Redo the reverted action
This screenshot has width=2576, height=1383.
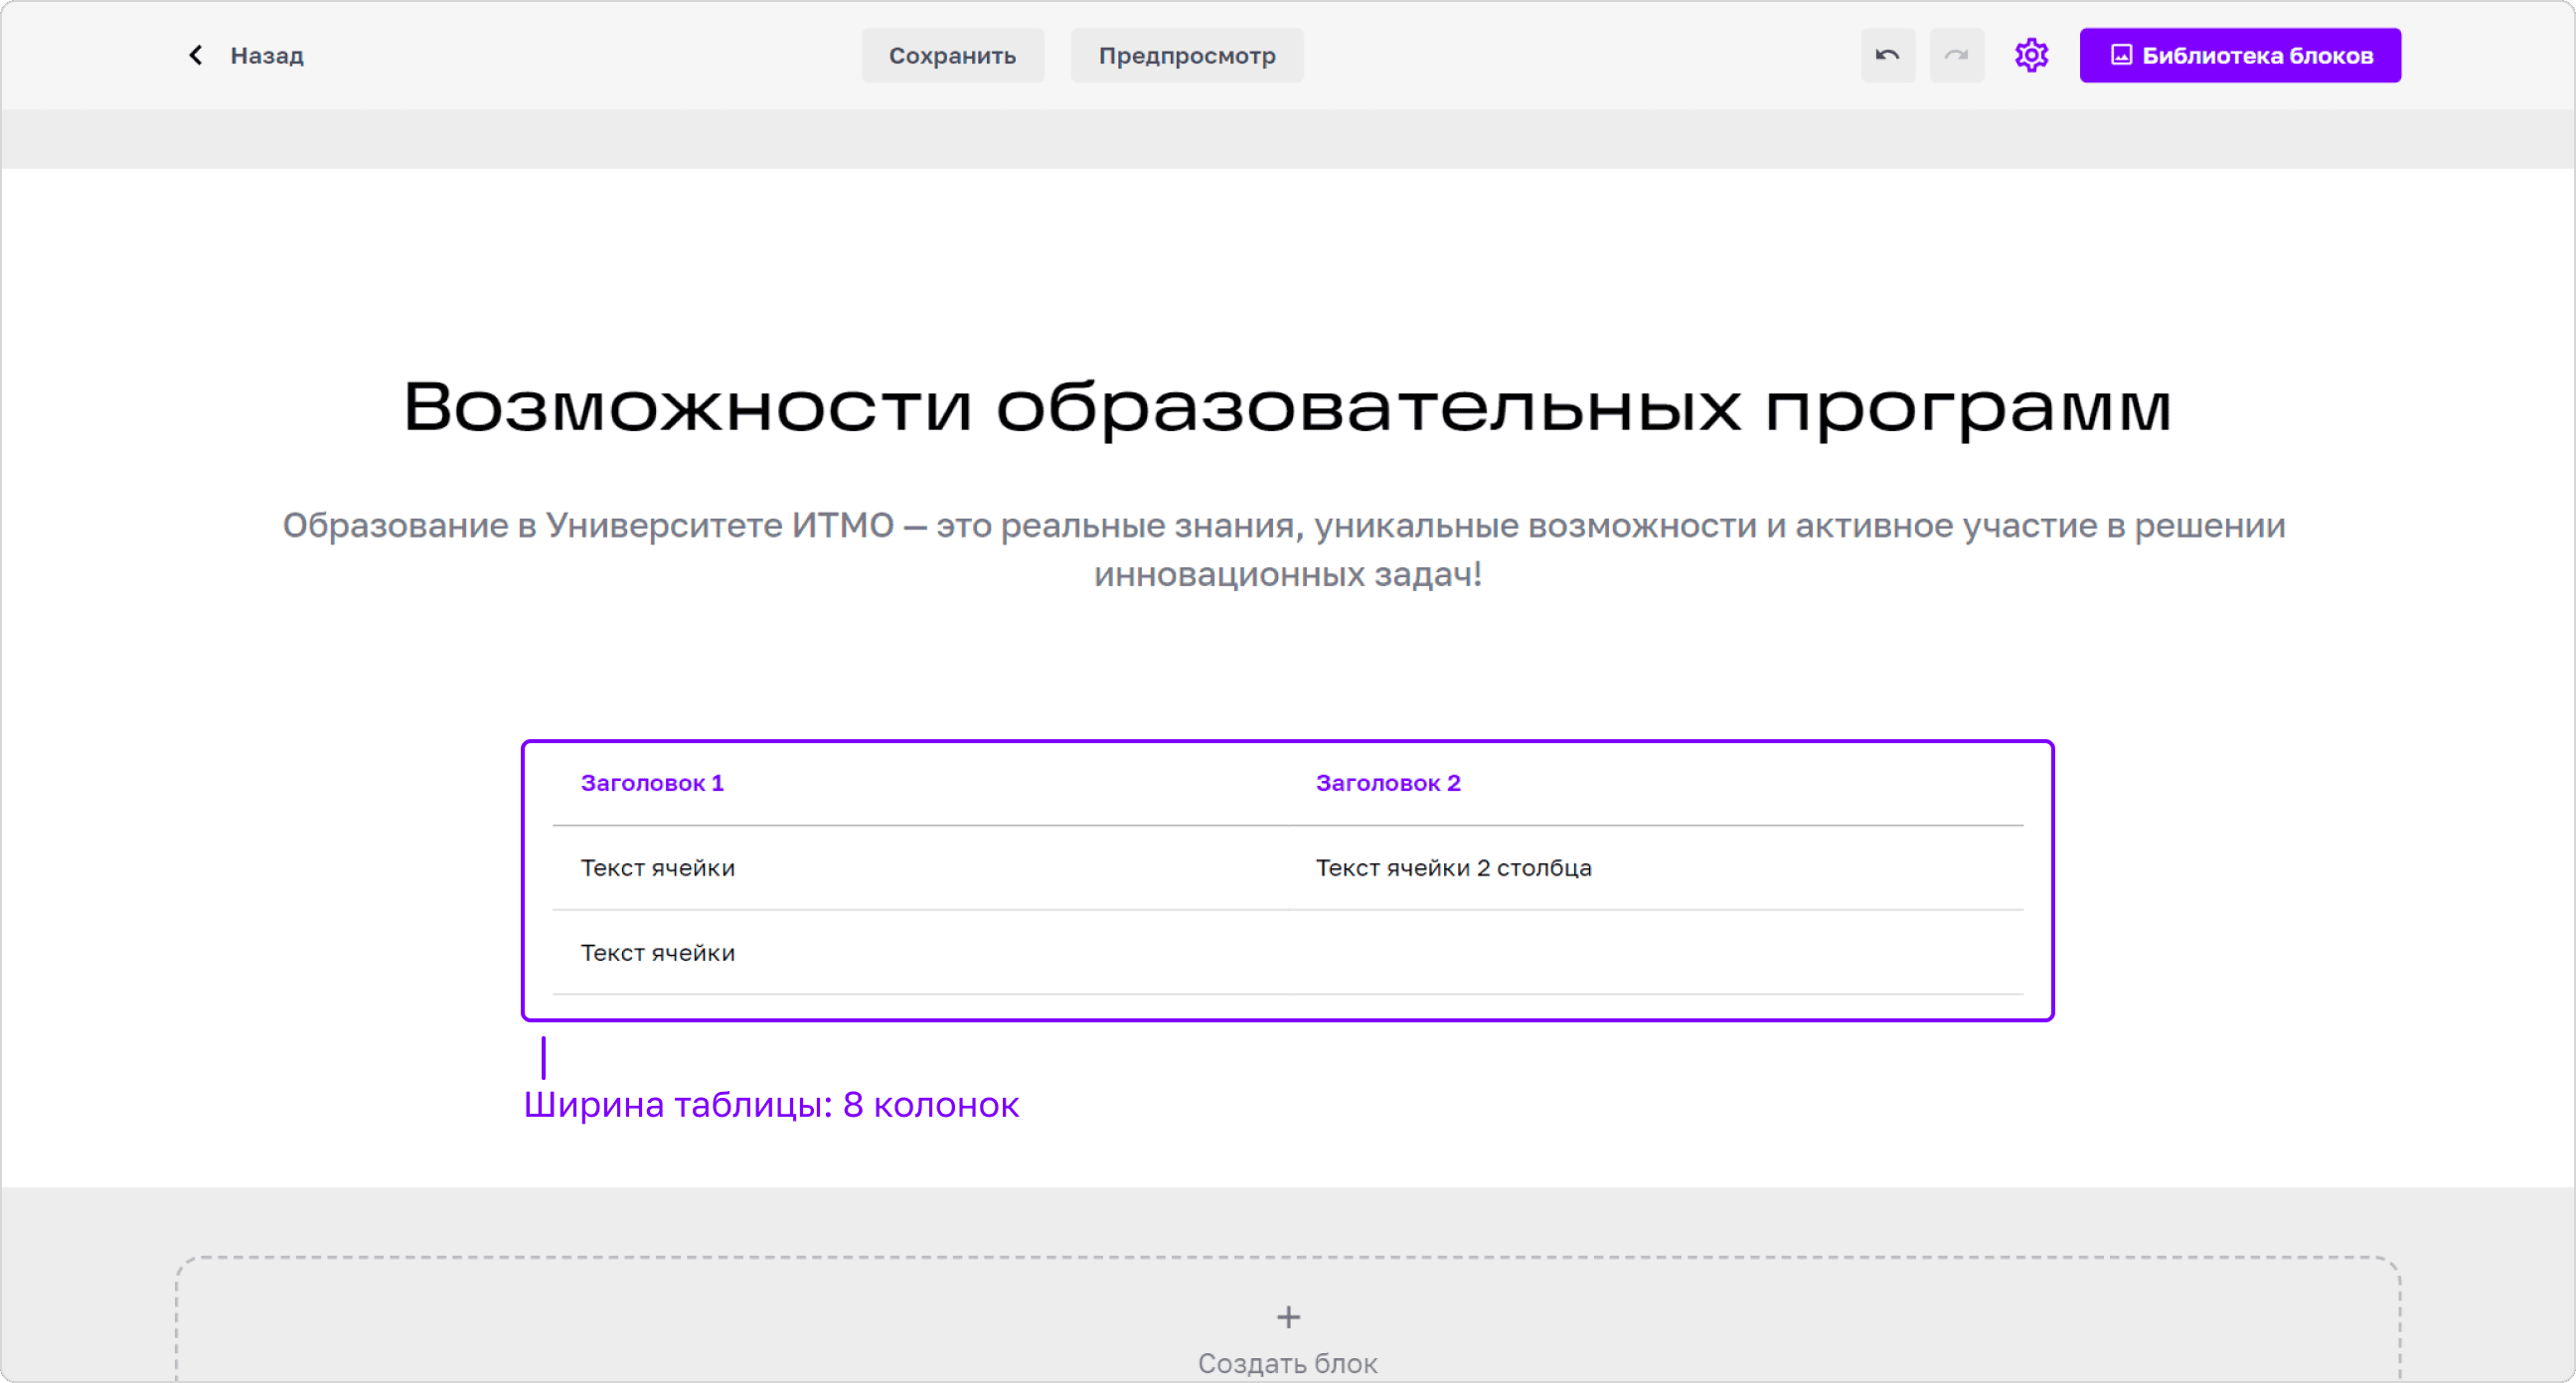coord(1956,56)
